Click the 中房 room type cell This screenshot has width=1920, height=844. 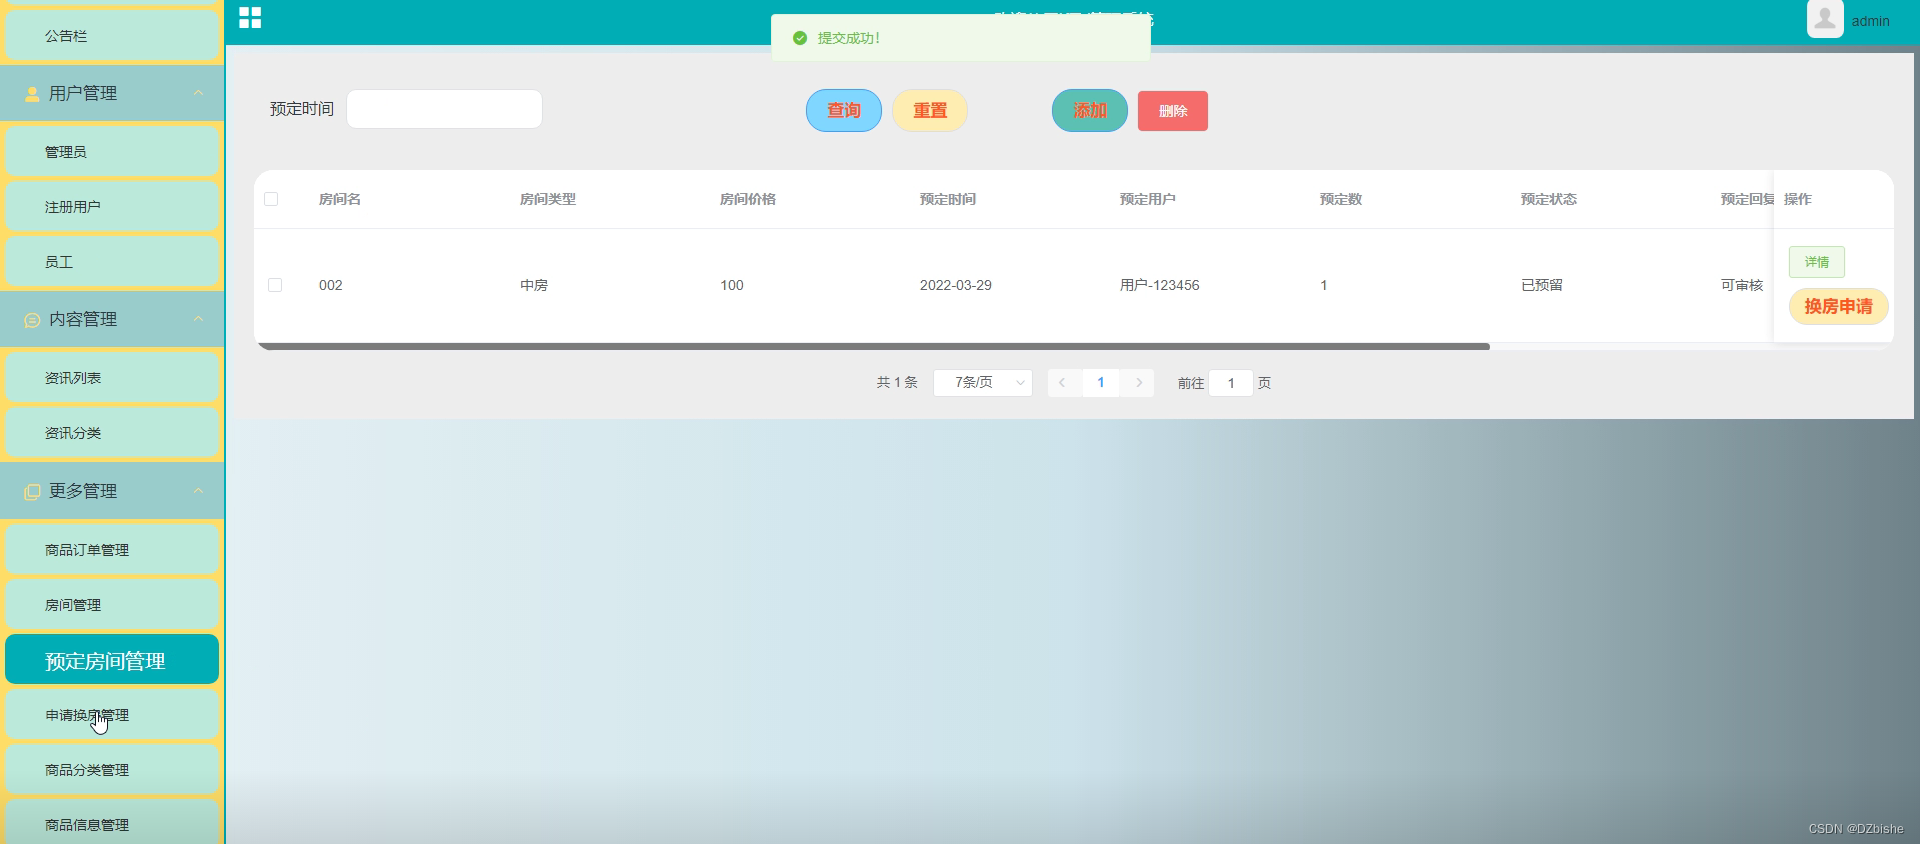point(534,285)
